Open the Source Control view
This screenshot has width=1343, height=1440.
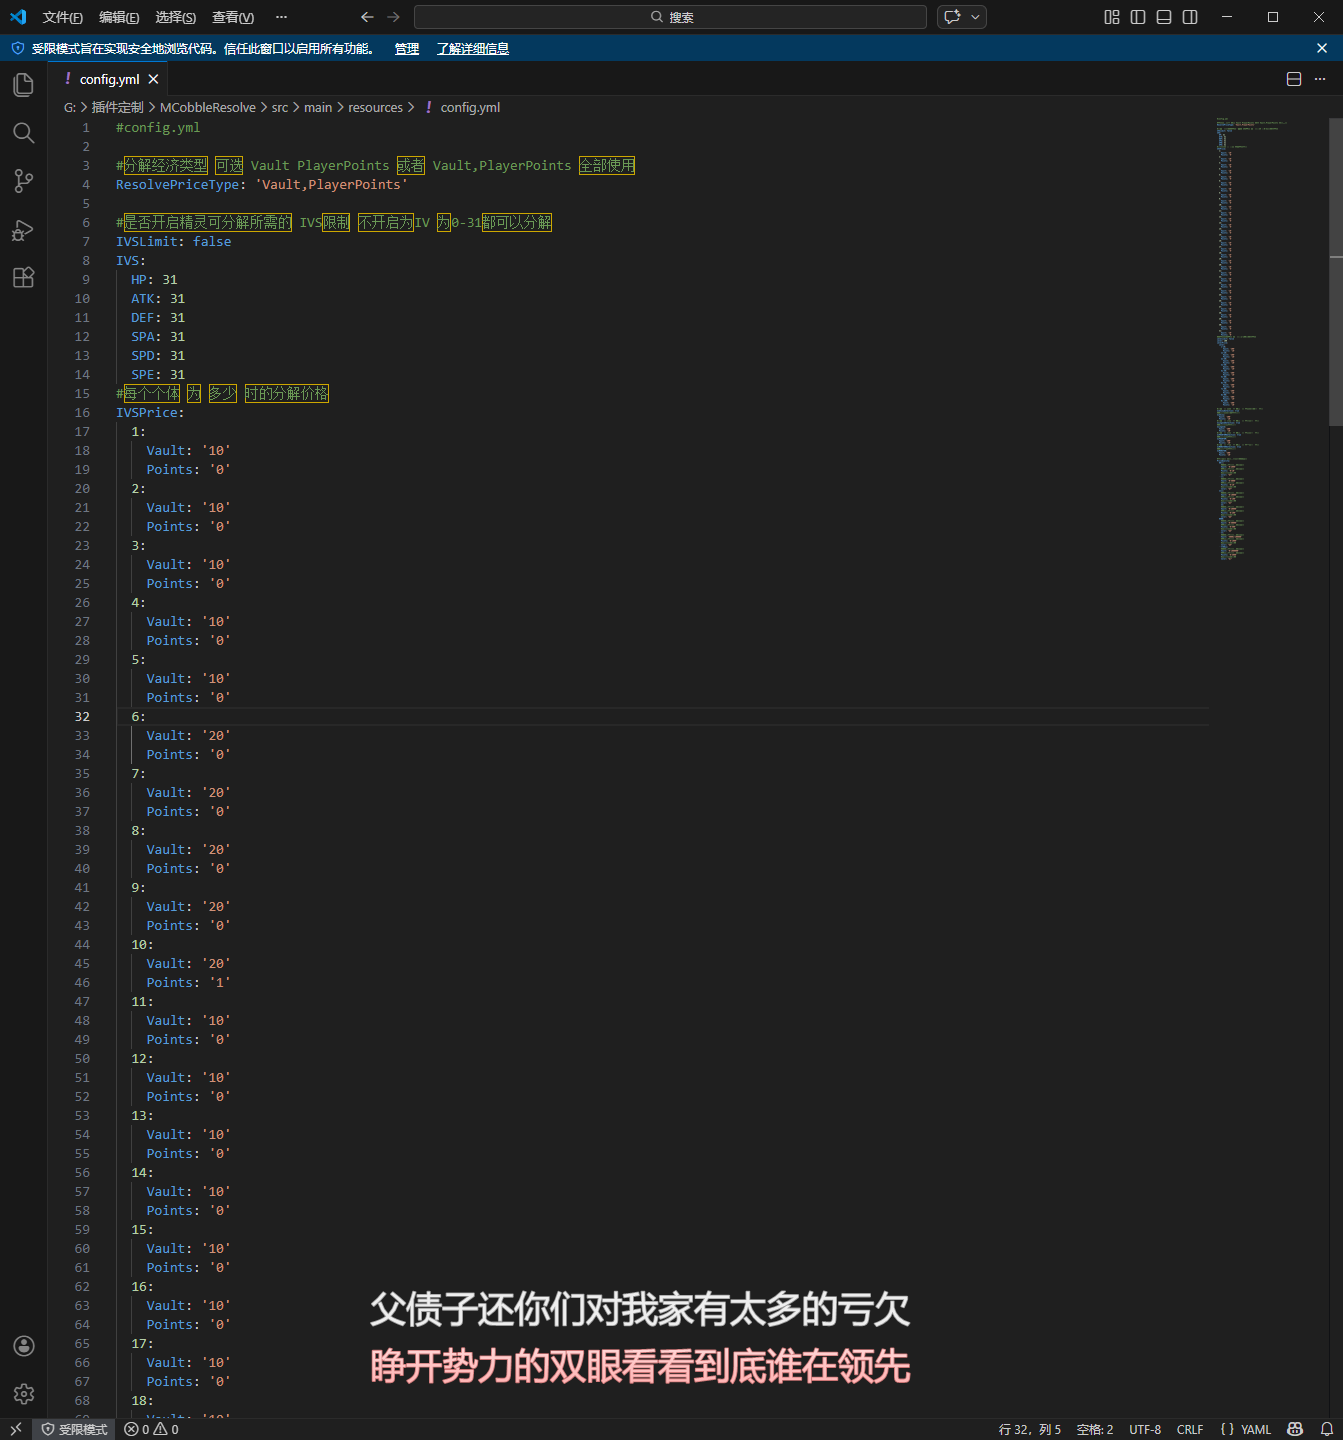click(x=23, y=181)
